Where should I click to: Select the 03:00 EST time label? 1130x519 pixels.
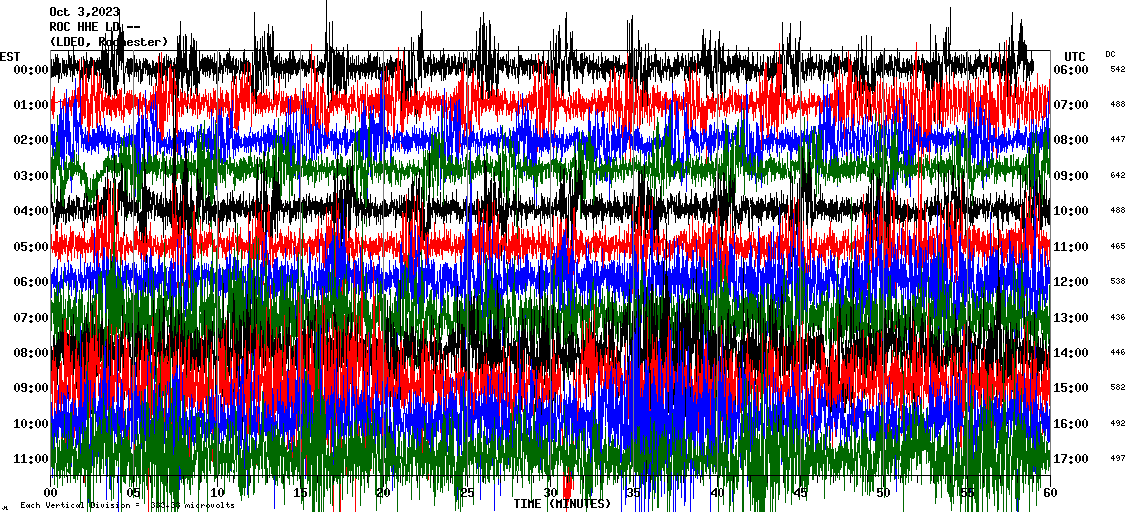point(31,176)
